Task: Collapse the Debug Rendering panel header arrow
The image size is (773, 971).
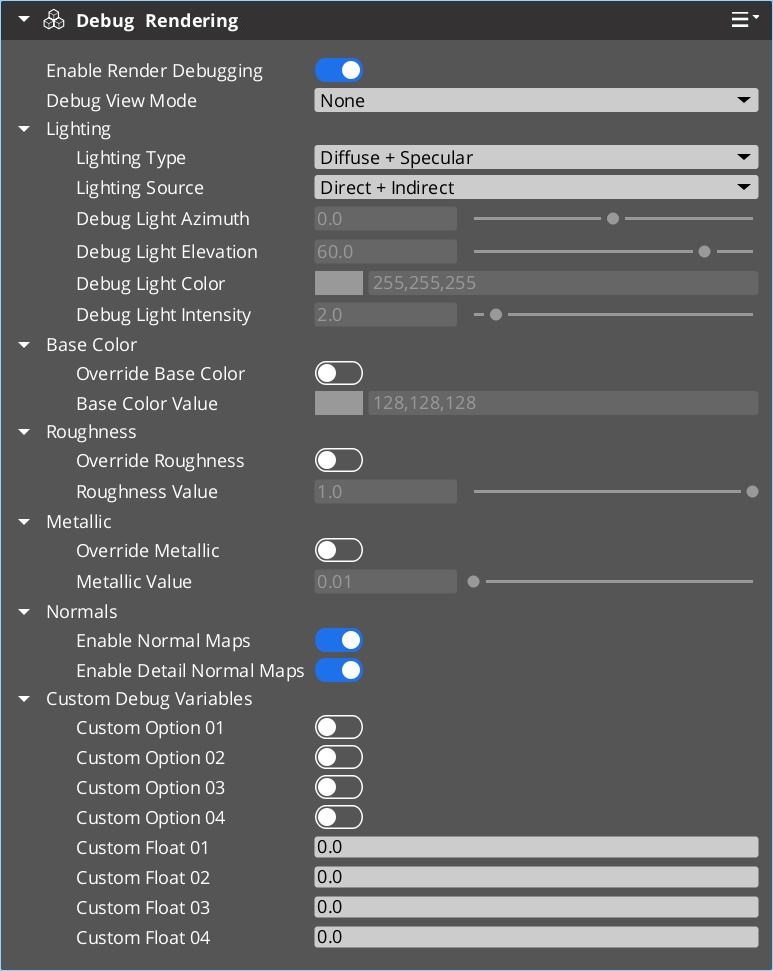Action: (24, 21)
